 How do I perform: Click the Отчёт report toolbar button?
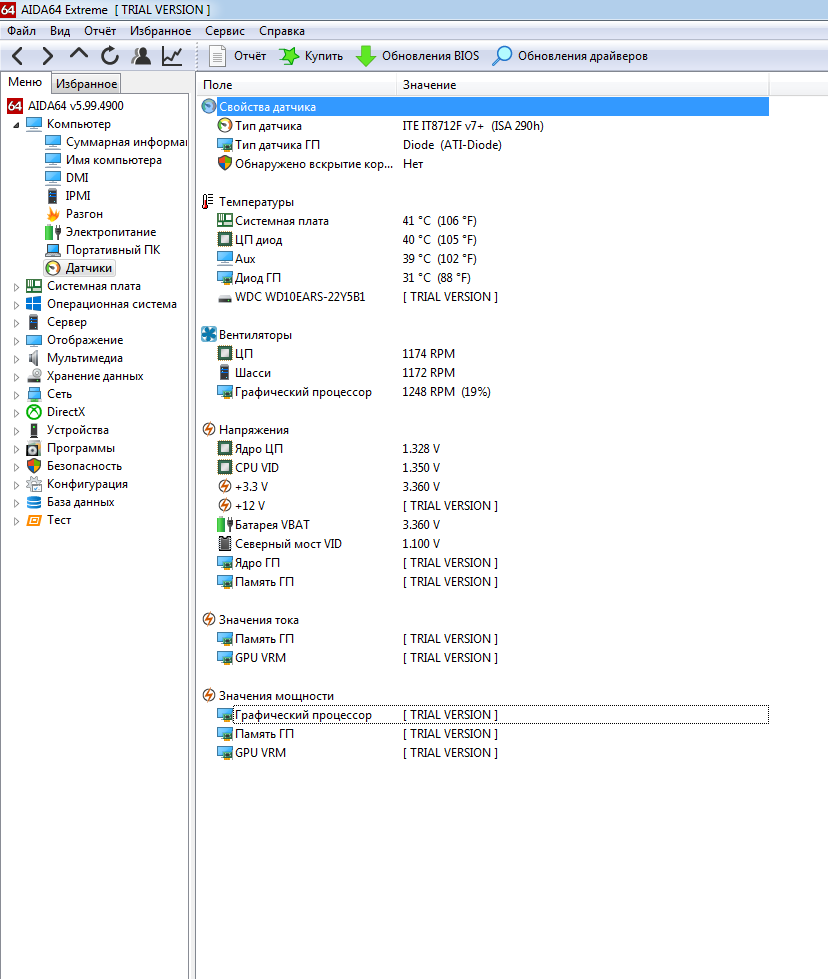click(x=237, y=56)
